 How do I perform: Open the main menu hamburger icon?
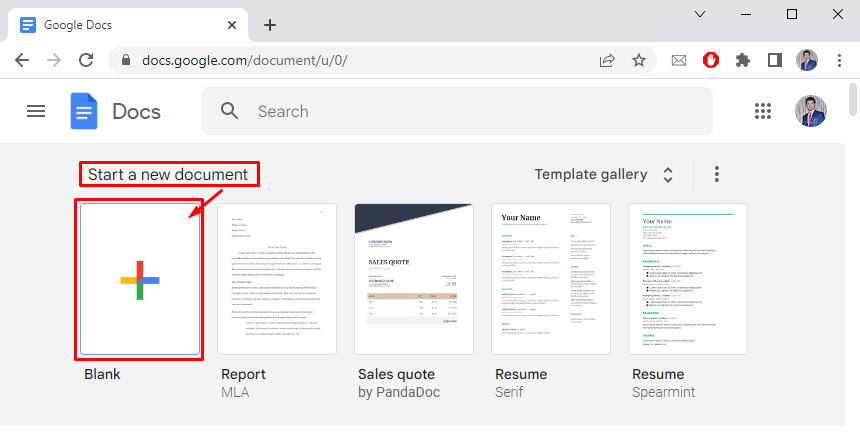36,111
